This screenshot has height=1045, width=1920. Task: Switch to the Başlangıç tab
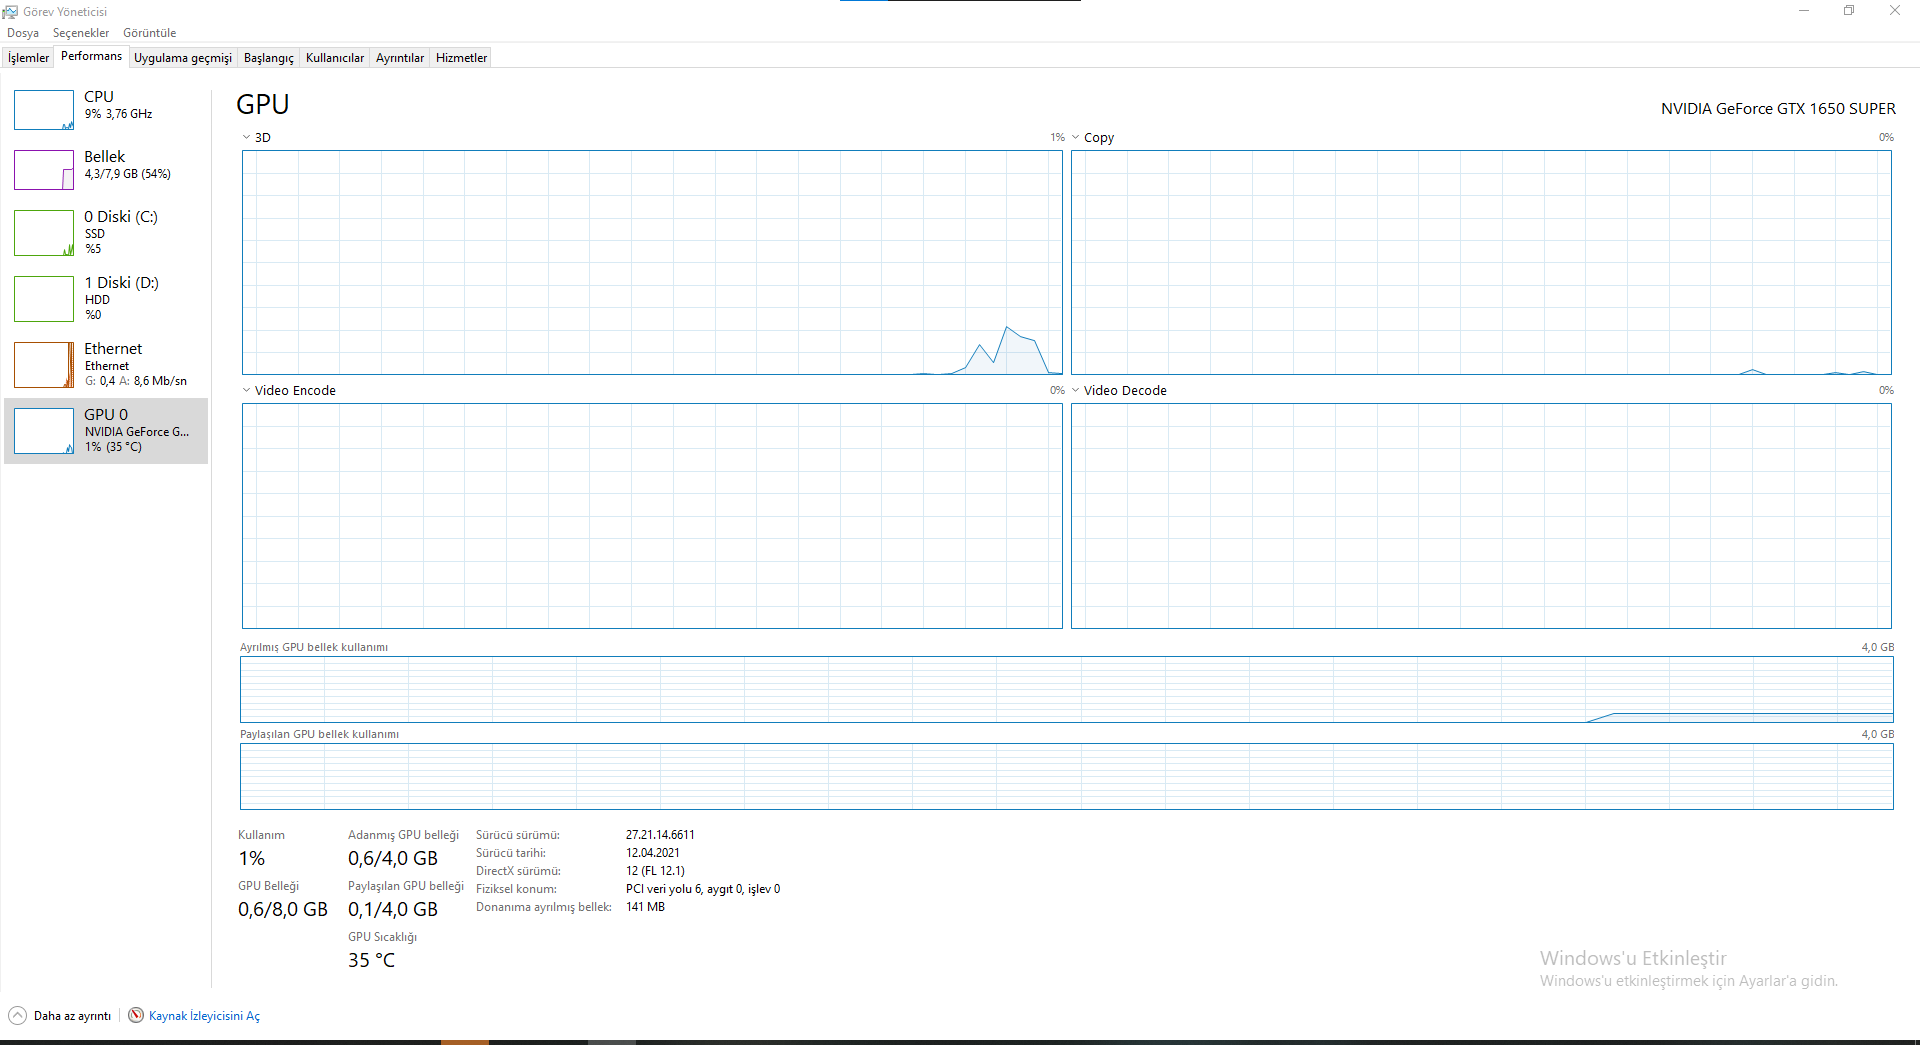[x=269, y=58]
